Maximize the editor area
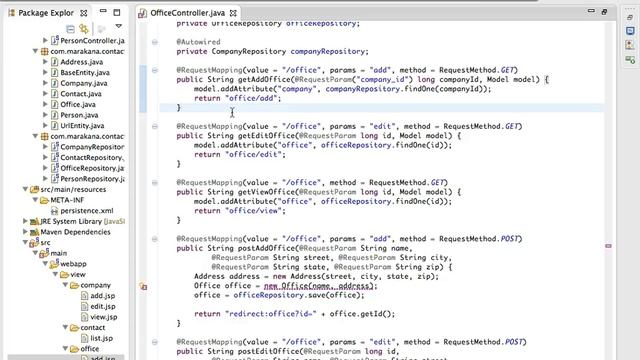This screenshot has height=360, width=640. (x=604, y=12)
